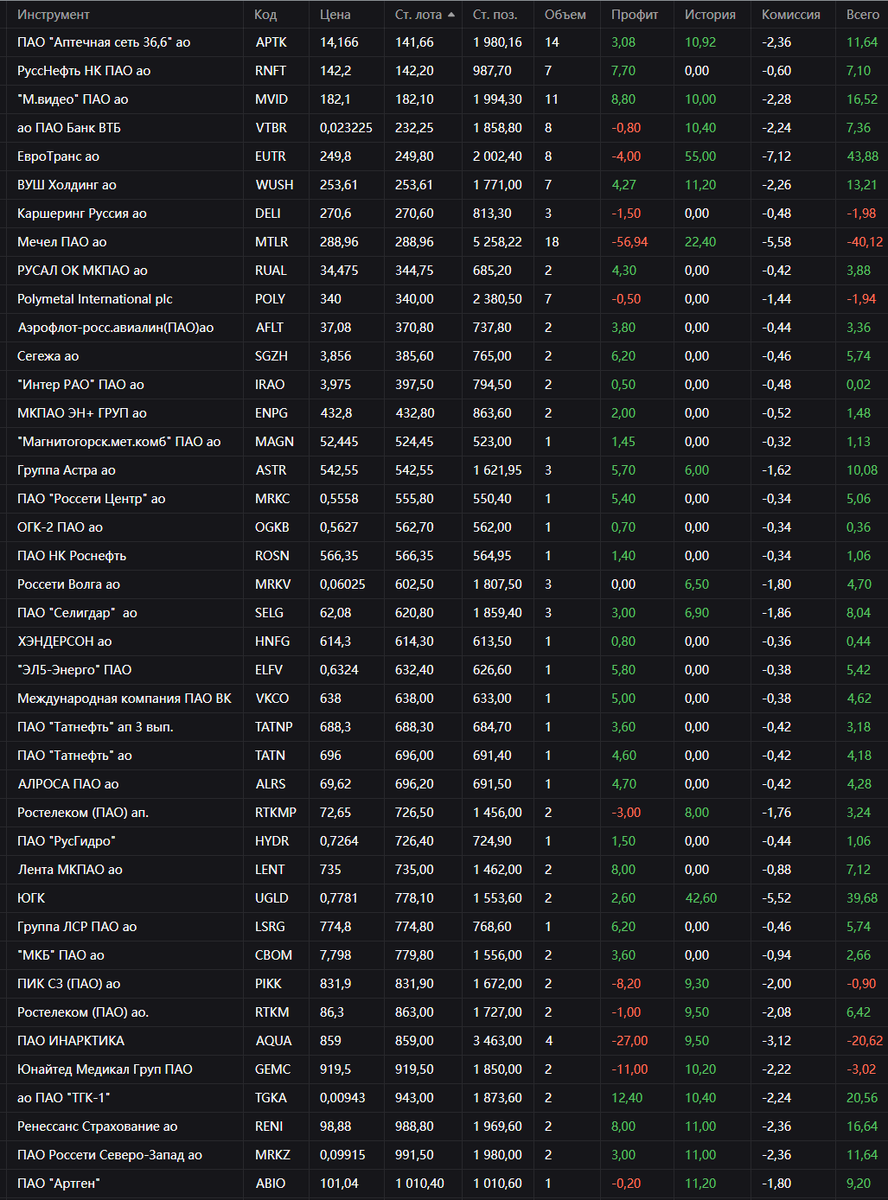This screenshot has height=1200, width=888.
Task: Toggle sort arrow next to Ст. лота
Action: 451,15
